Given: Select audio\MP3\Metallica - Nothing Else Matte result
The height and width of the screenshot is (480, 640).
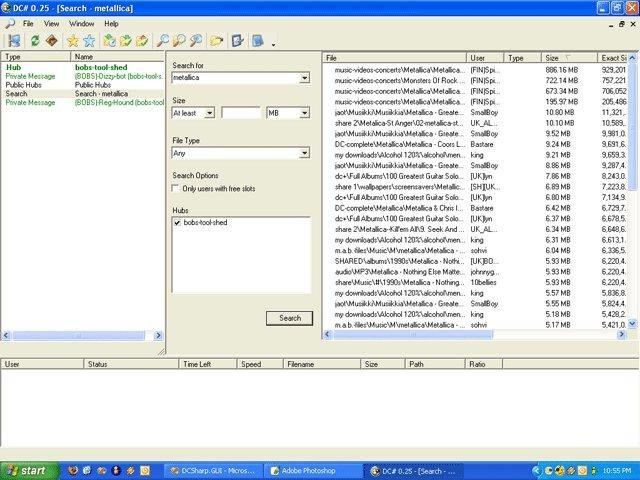Looking at the screenshot, I should coord(476,272).
